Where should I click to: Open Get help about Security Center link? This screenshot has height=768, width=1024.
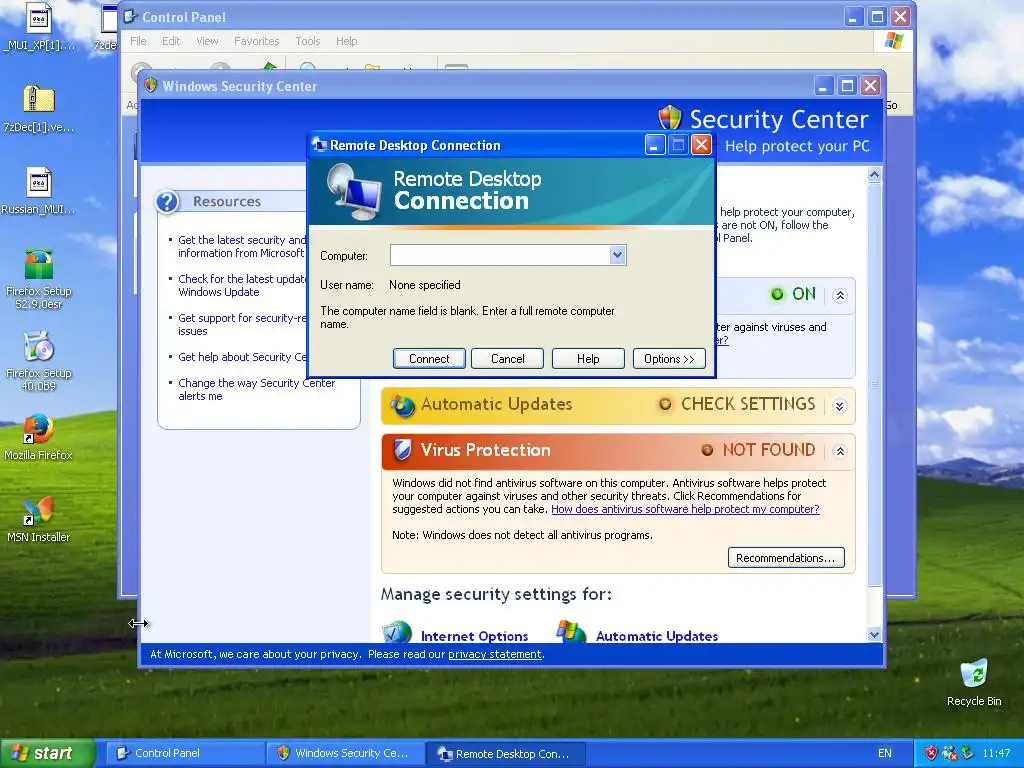point(242,357)
